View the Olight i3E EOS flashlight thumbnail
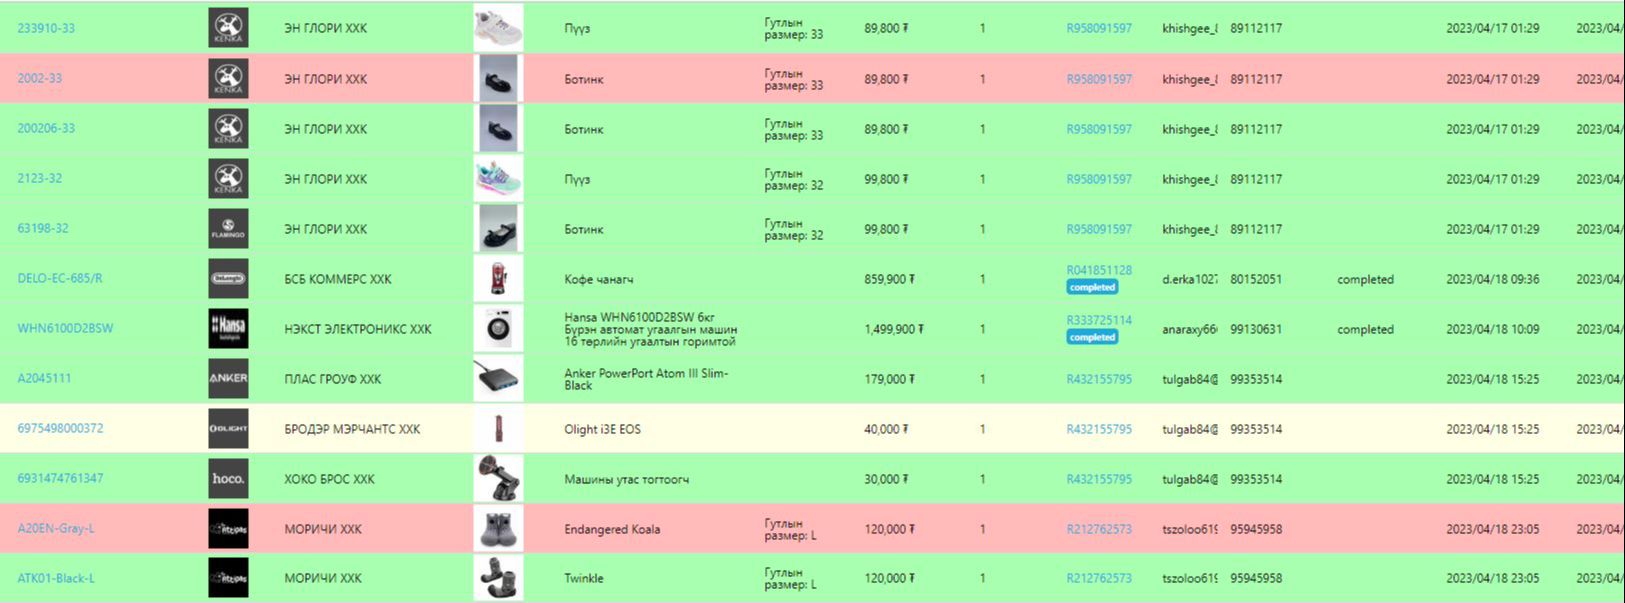 coord(498,429)
